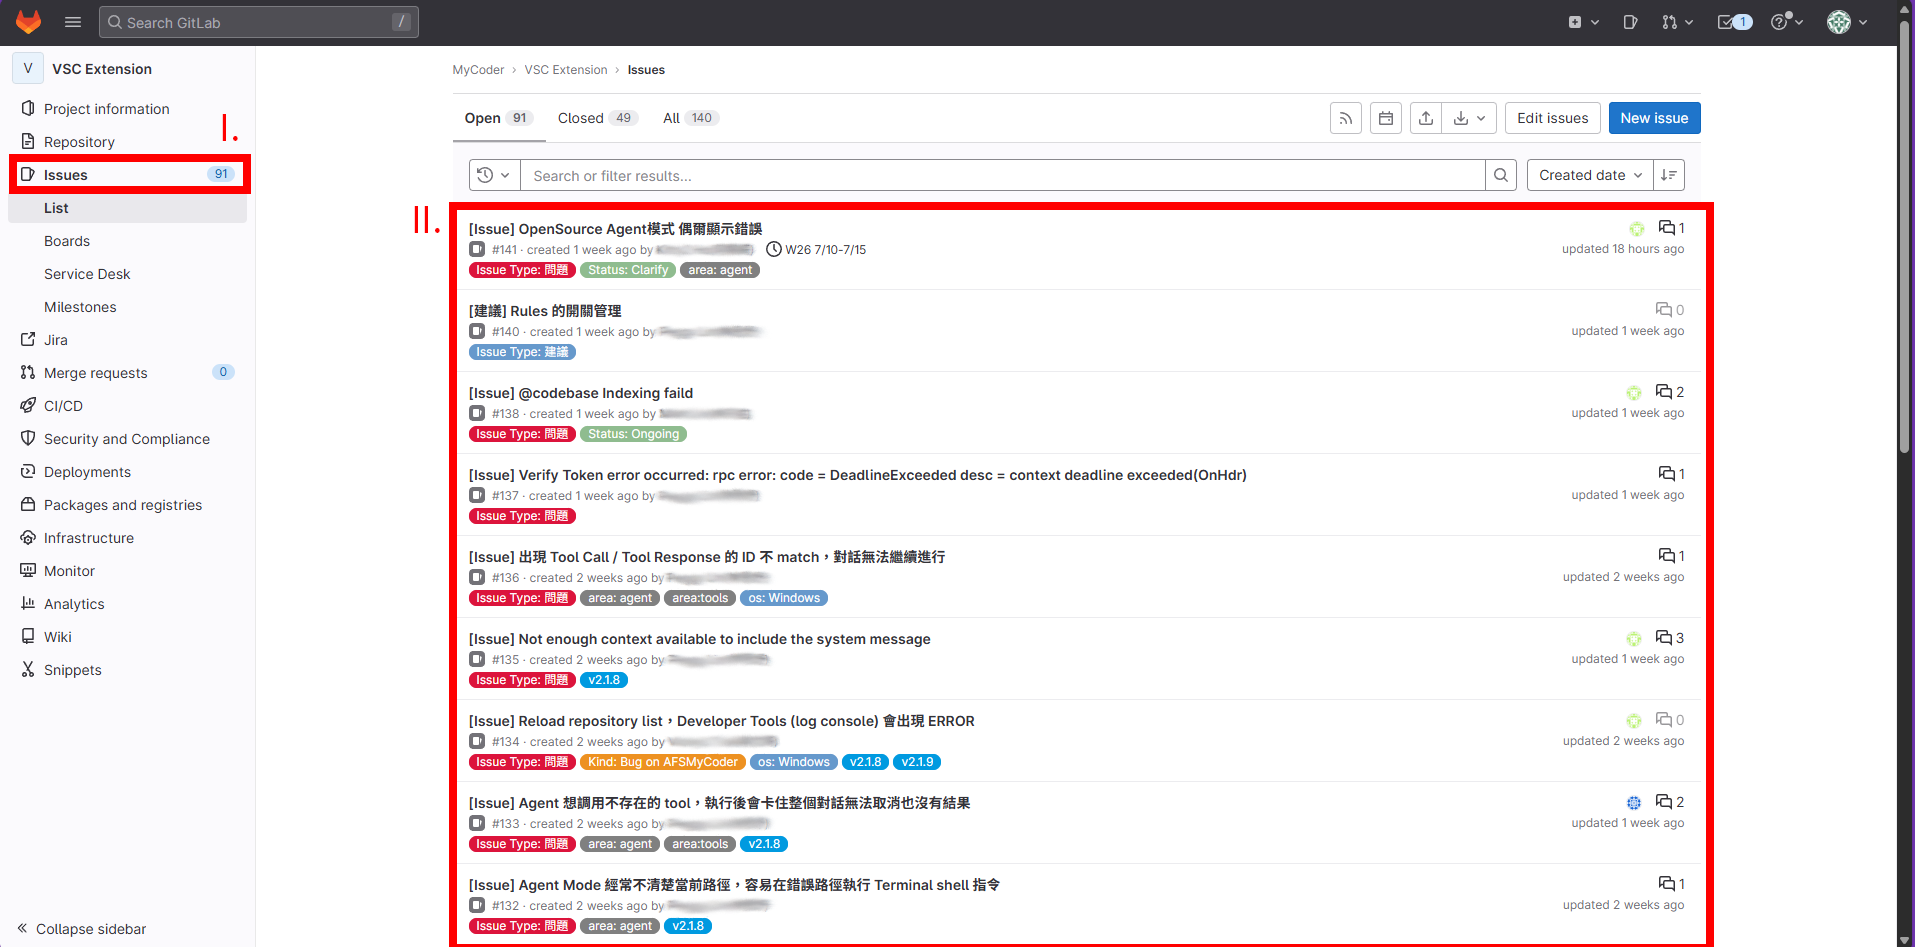The height and width of the screenshot is (947, 1915).
Task: Switch to the All tab
Action: (x=691, y=118)
